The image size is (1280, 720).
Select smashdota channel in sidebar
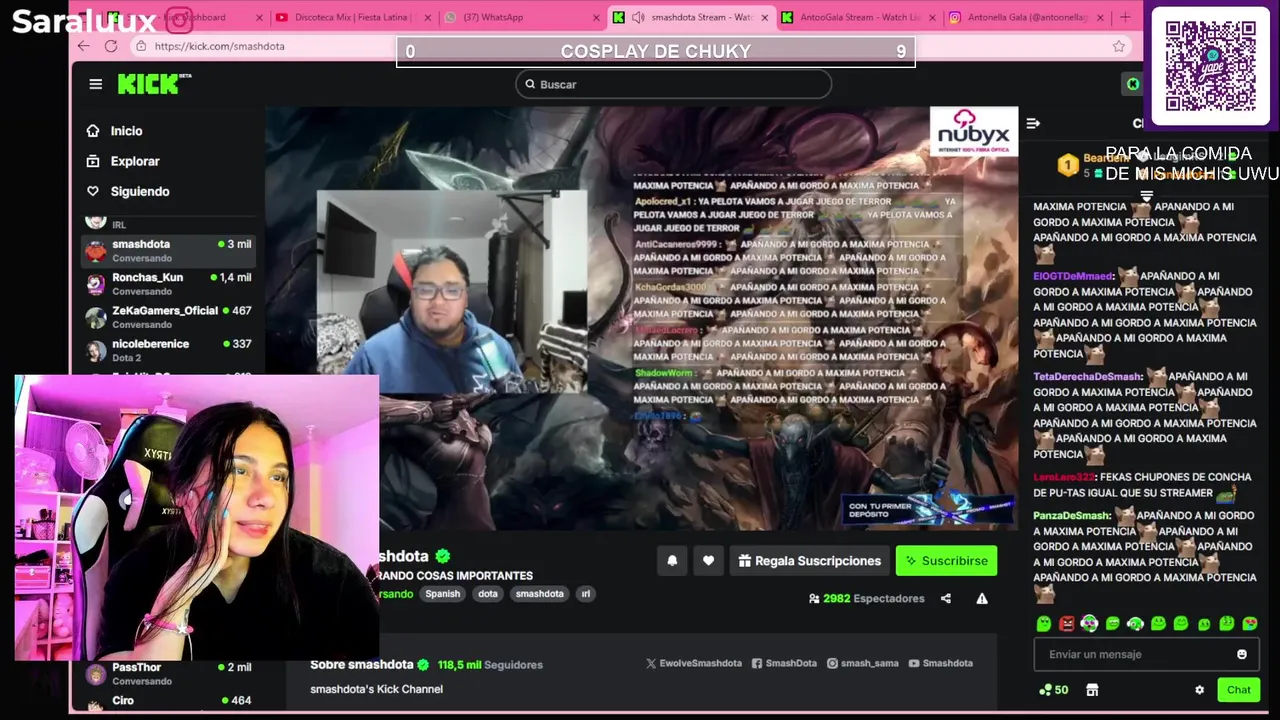(x=168, y=250)
